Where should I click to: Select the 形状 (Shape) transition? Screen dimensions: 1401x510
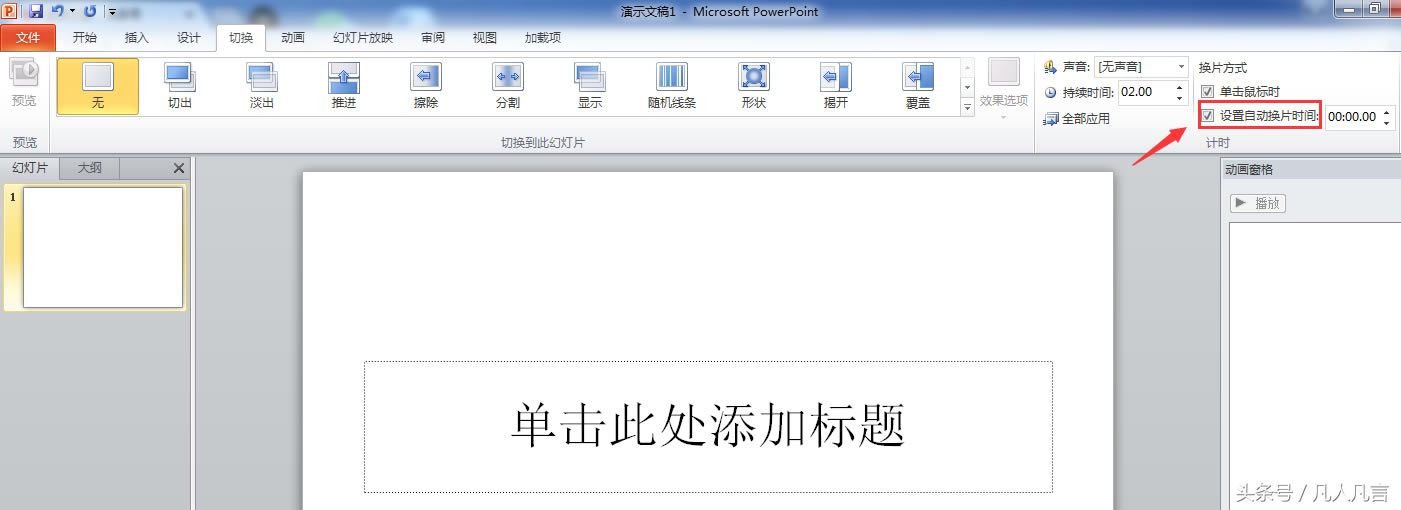tap(754, 85)
